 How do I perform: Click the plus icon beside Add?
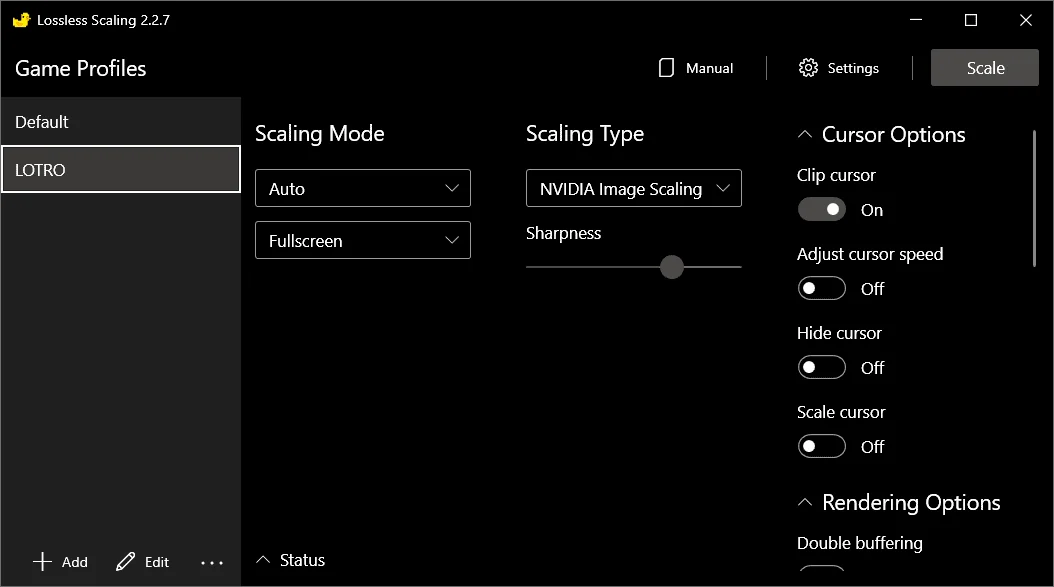42,561
